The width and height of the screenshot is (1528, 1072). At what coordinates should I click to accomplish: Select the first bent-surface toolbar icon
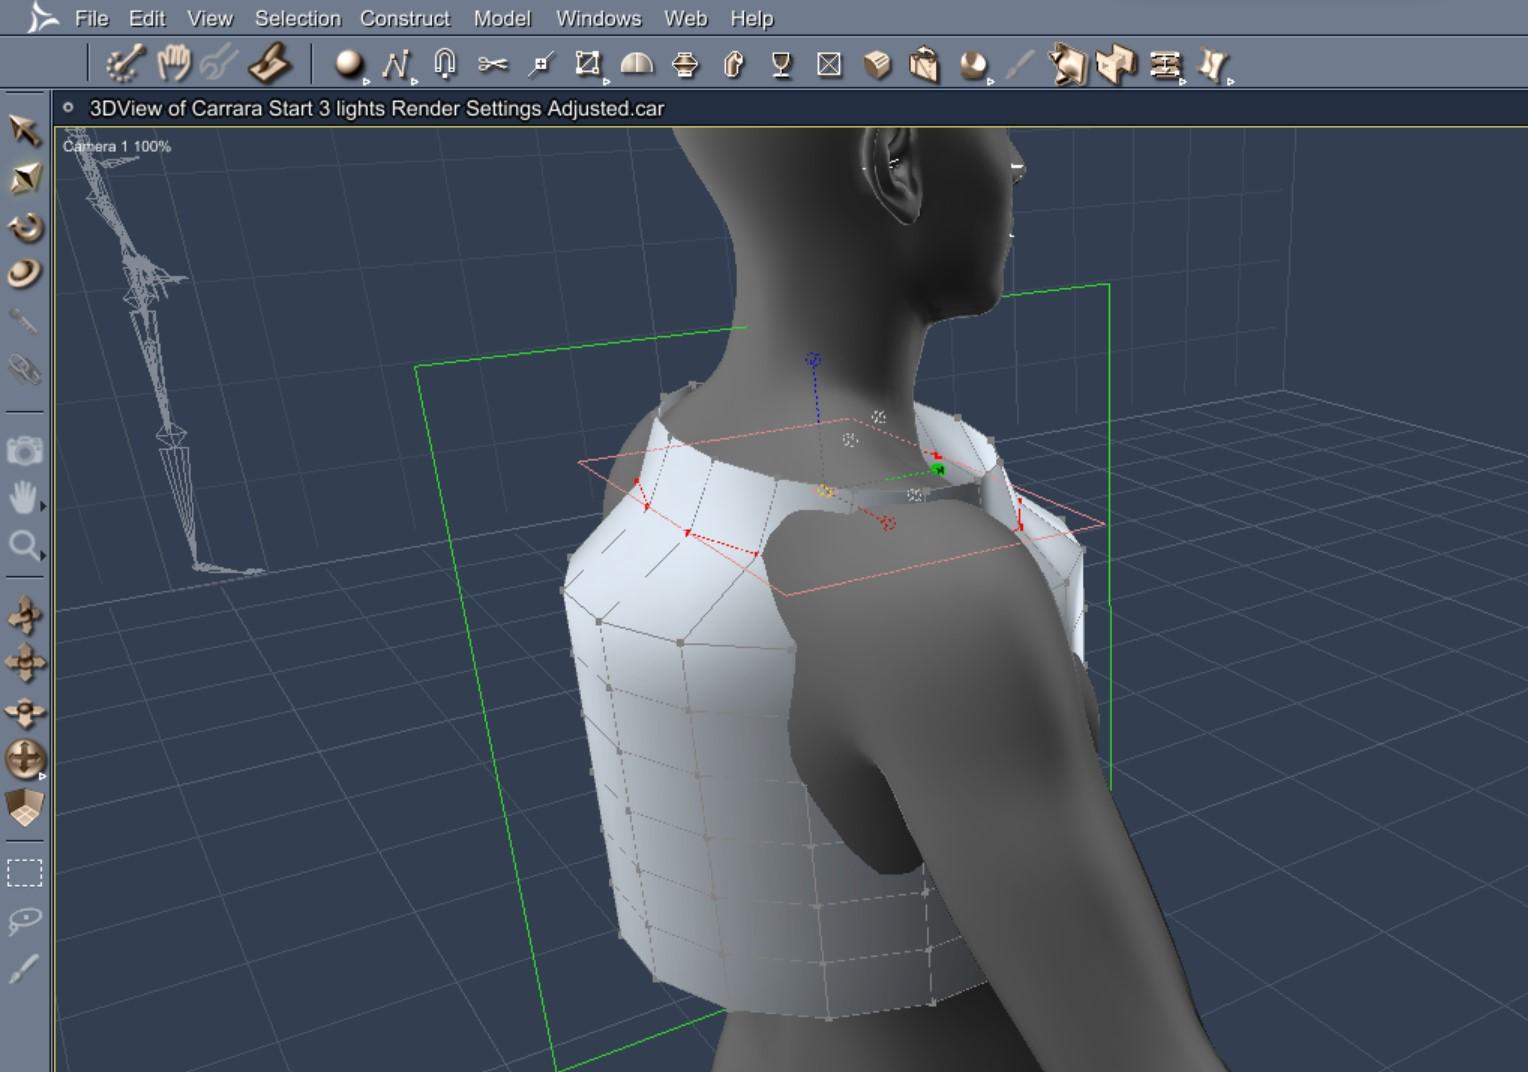tap(1067, 65)
